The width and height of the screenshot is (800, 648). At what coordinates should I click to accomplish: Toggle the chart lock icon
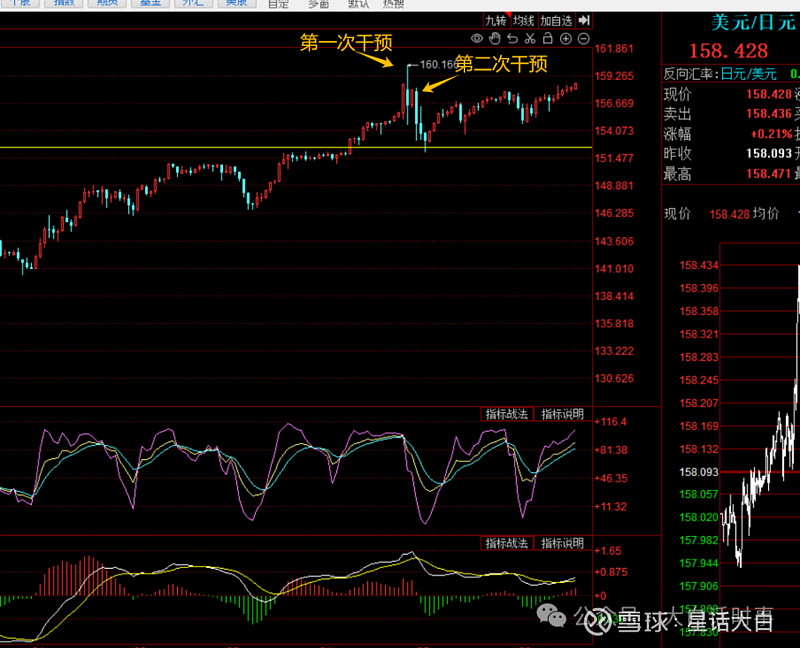(548, 39)
